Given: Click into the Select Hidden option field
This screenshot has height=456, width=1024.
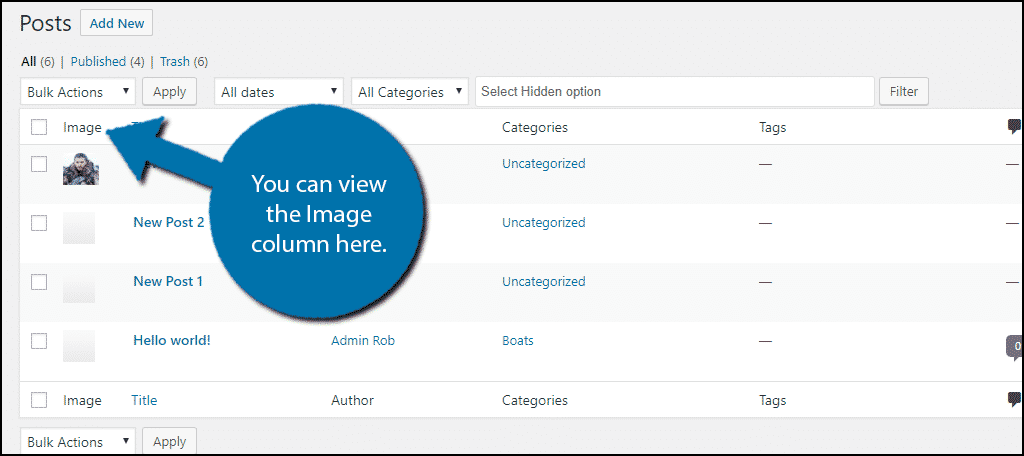Looking at the screenshot, I should tap(674, 92).
